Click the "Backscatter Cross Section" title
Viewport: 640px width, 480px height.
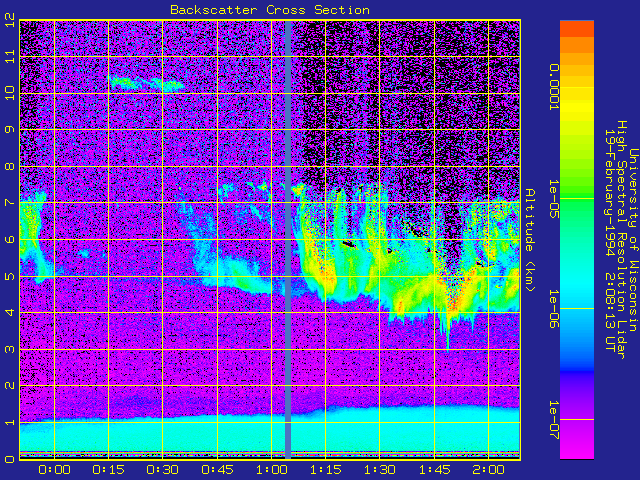[270, 10]
